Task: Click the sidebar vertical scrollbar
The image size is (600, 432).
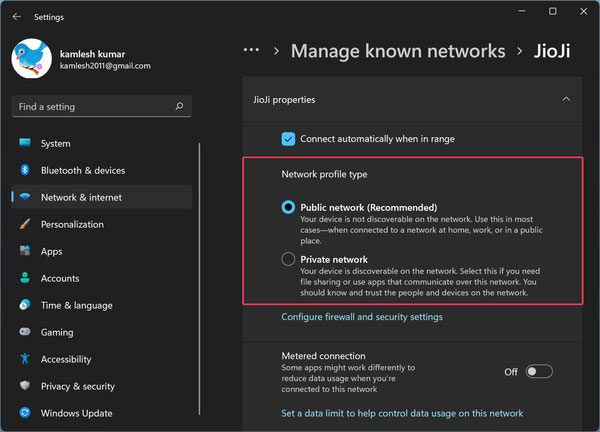Action: (199, 279)
